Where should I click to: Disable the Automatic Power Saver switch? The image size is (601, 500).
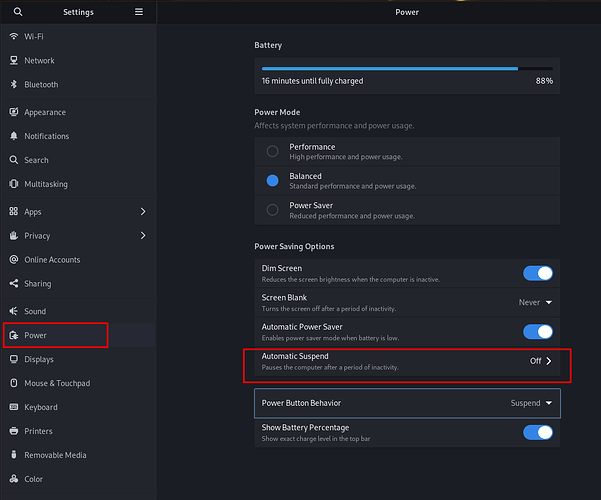[537, 332]
